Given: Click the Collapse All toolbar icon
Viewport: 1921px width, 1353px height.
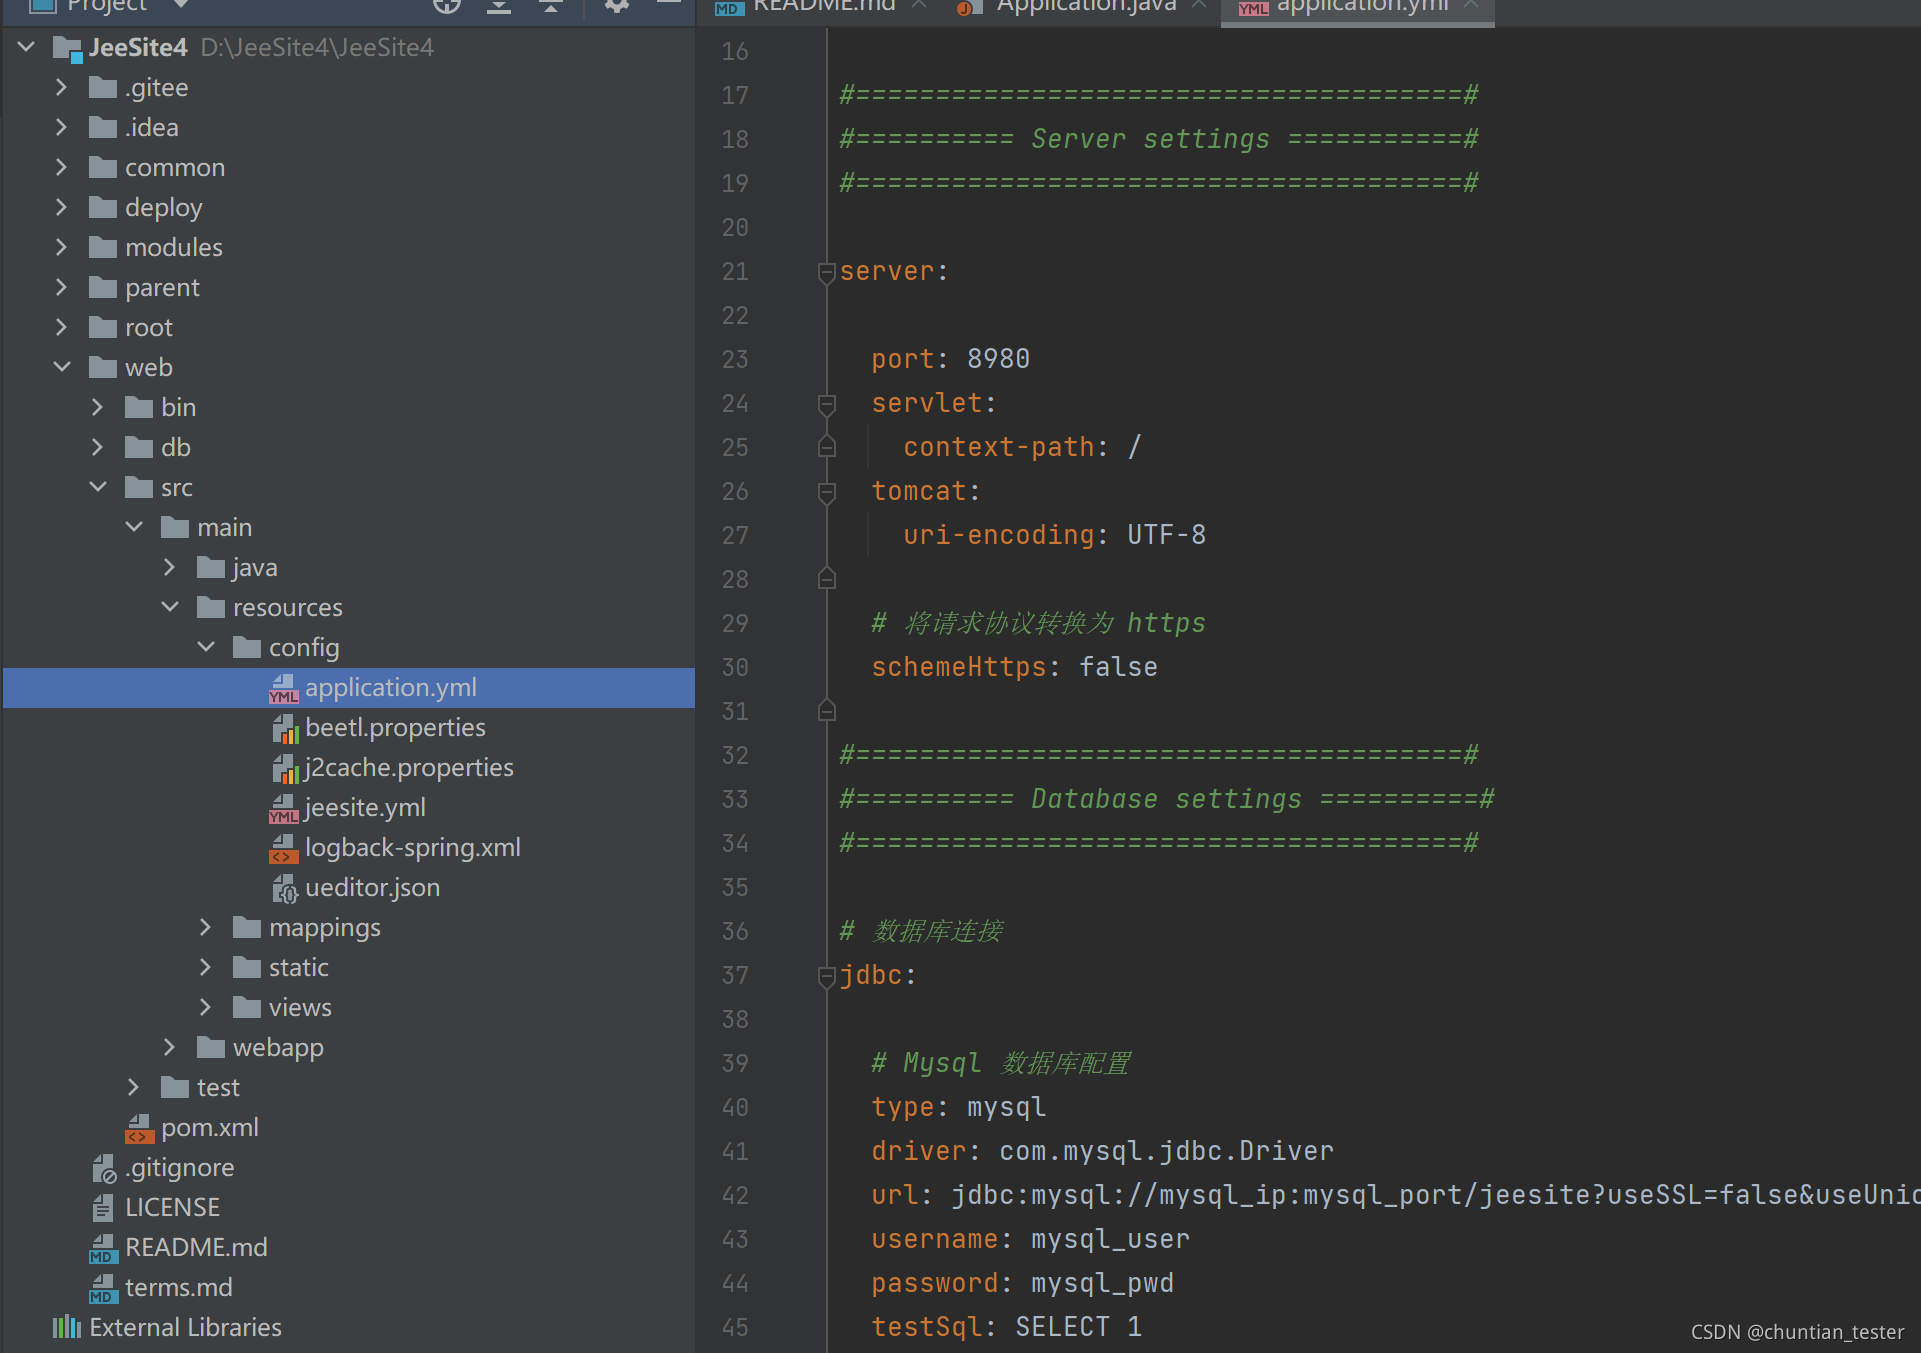Looking at the screenshot, I should pyautogui.click(x=550, y=6).
